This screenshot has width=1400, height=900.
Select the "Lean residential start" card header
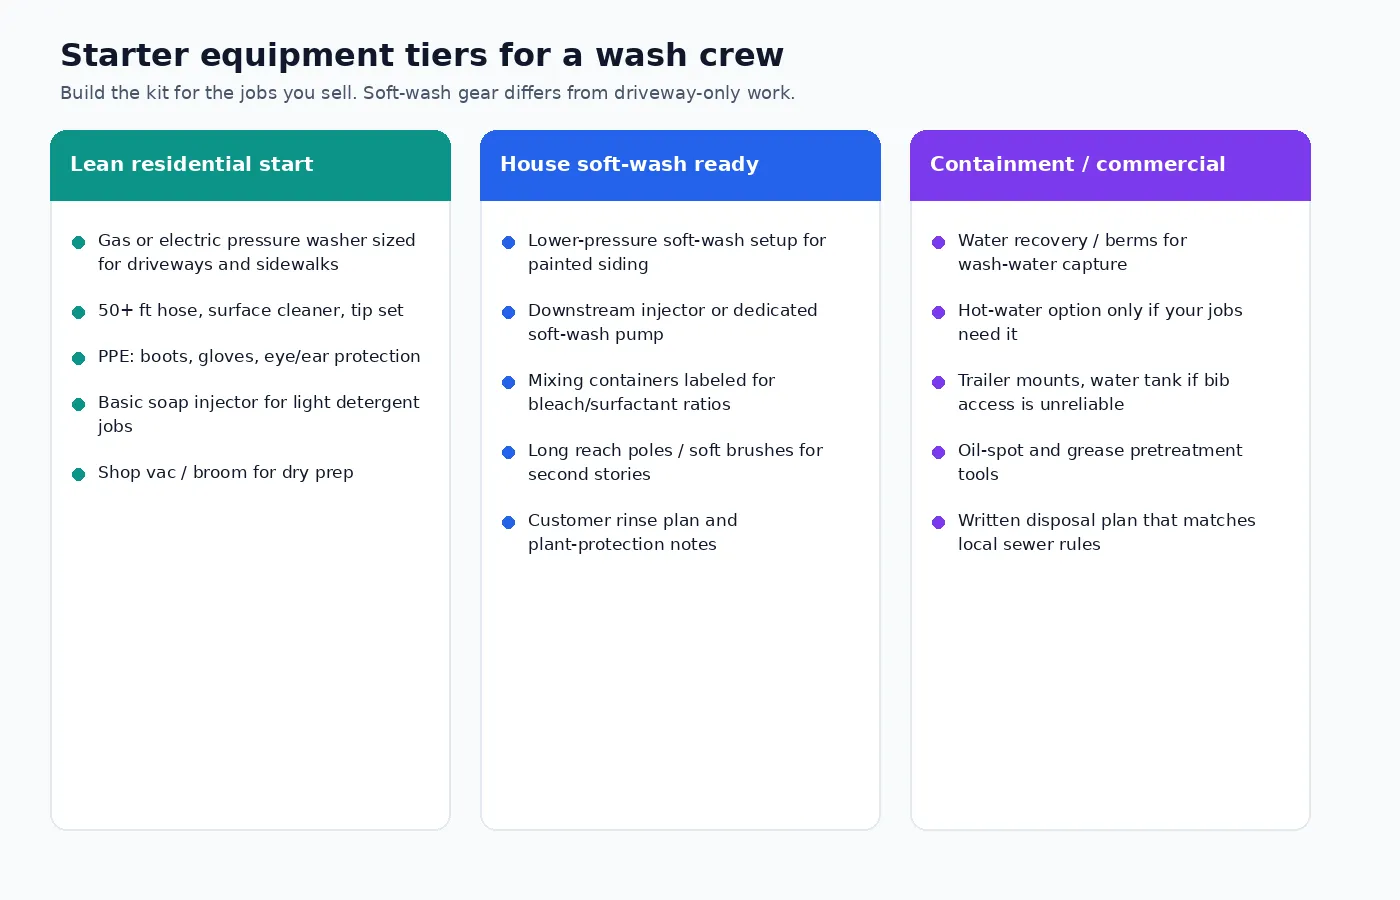(x=250, y=165)
